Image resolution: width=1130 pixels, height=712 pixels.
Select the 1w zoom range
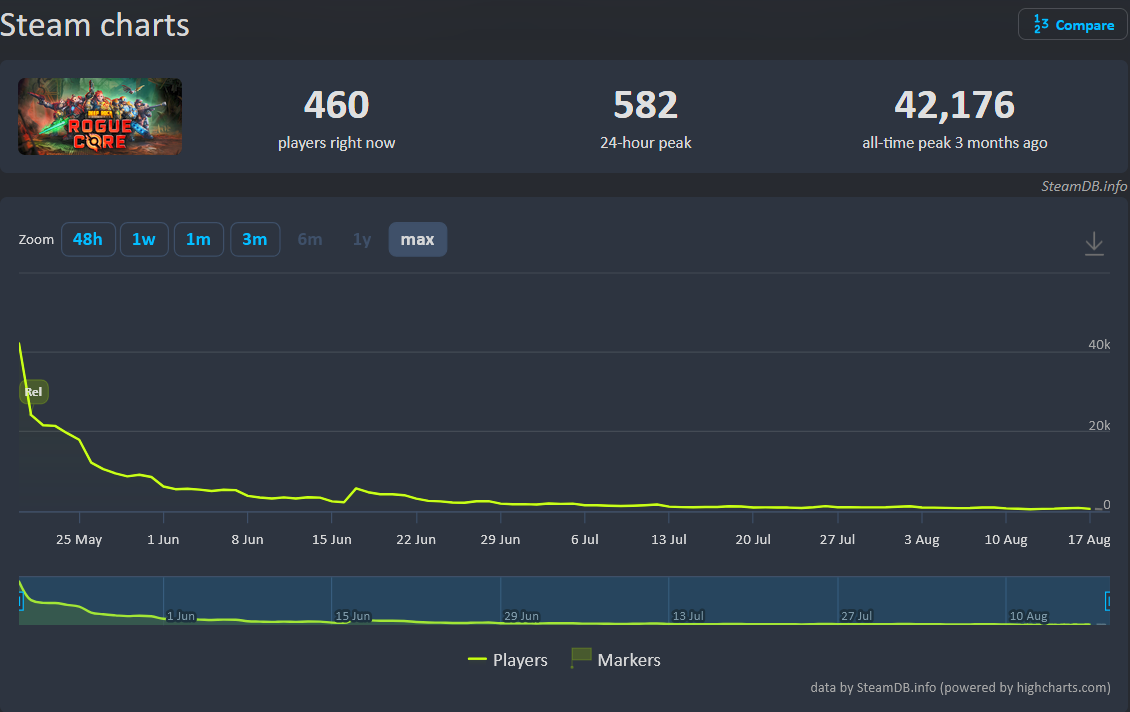(x=144, y=239)
